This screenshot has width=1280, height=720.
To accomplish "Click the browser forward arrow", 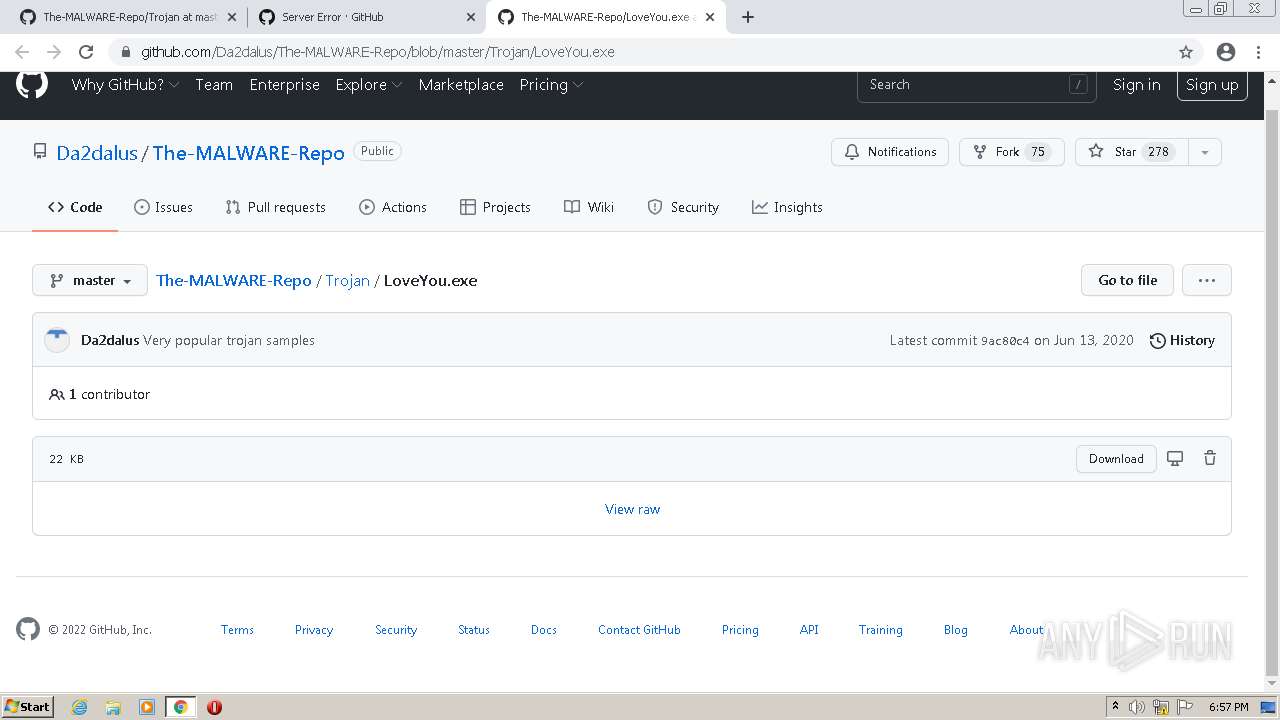I will (x=54, y=52).
